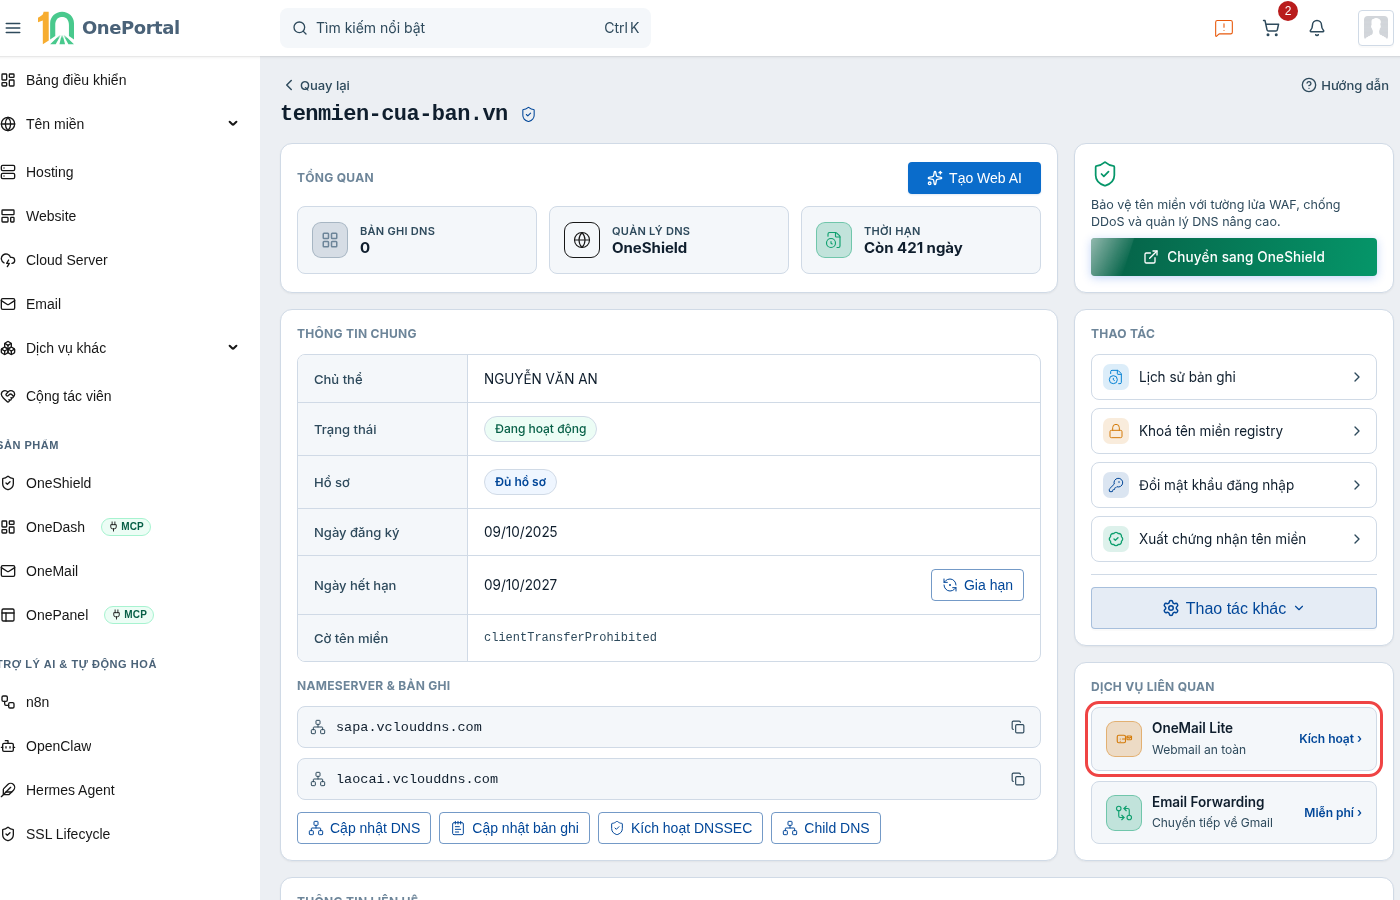Image resolution: width=1400 pixels, height=900 pixels.
Task: Open the feedback message icon
Action: [1224, 28]
